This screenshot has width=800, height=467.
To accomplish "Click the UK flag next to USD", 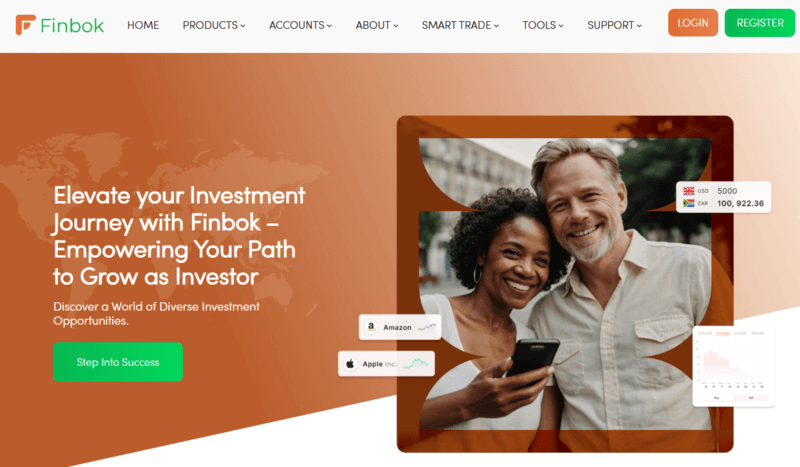I will pos(689,191).
